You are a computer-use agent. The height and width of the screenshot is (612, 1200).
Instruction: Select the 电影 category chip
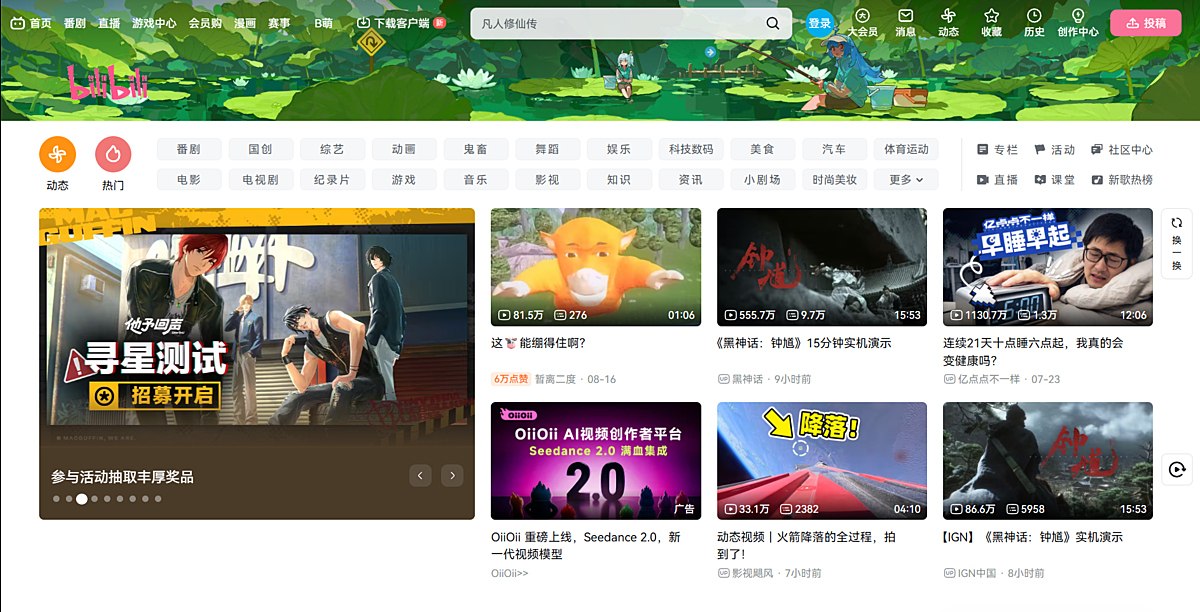pyautogui.click(x=188, y=180)
